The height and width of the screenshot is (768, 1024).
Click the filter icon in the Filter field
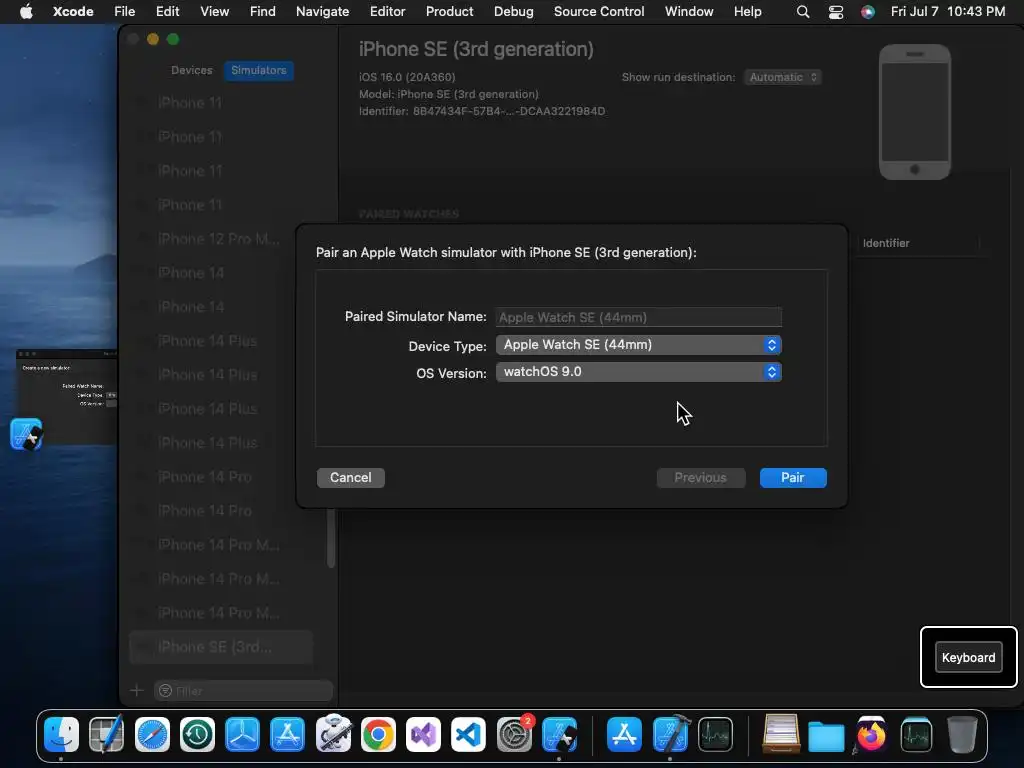(165, 691)
